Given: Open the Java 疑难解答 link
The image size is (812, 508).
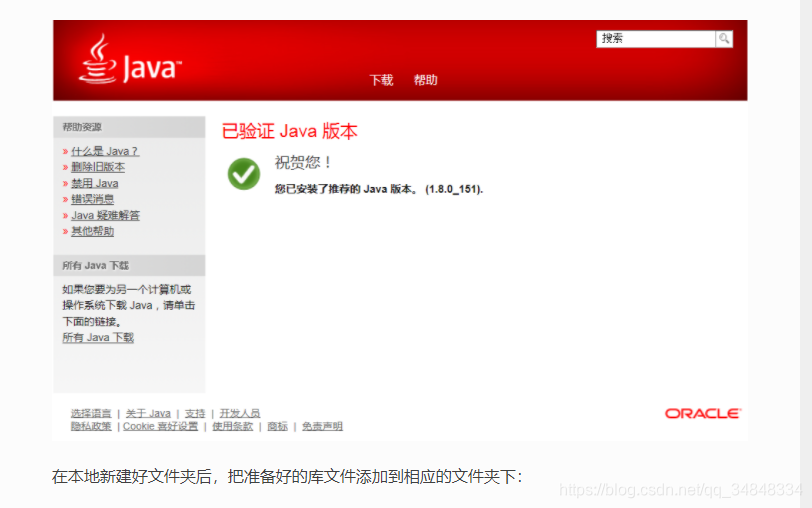Looking at the screenshot, I should [x=106, y=215].
